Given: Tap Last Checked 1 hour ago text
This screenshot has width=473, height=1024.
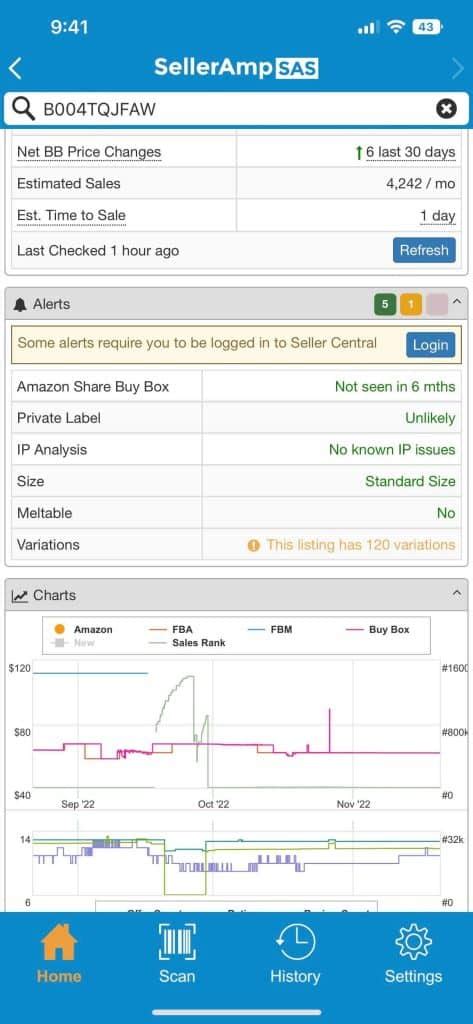Looking at the screenshot, I should 98,251.
